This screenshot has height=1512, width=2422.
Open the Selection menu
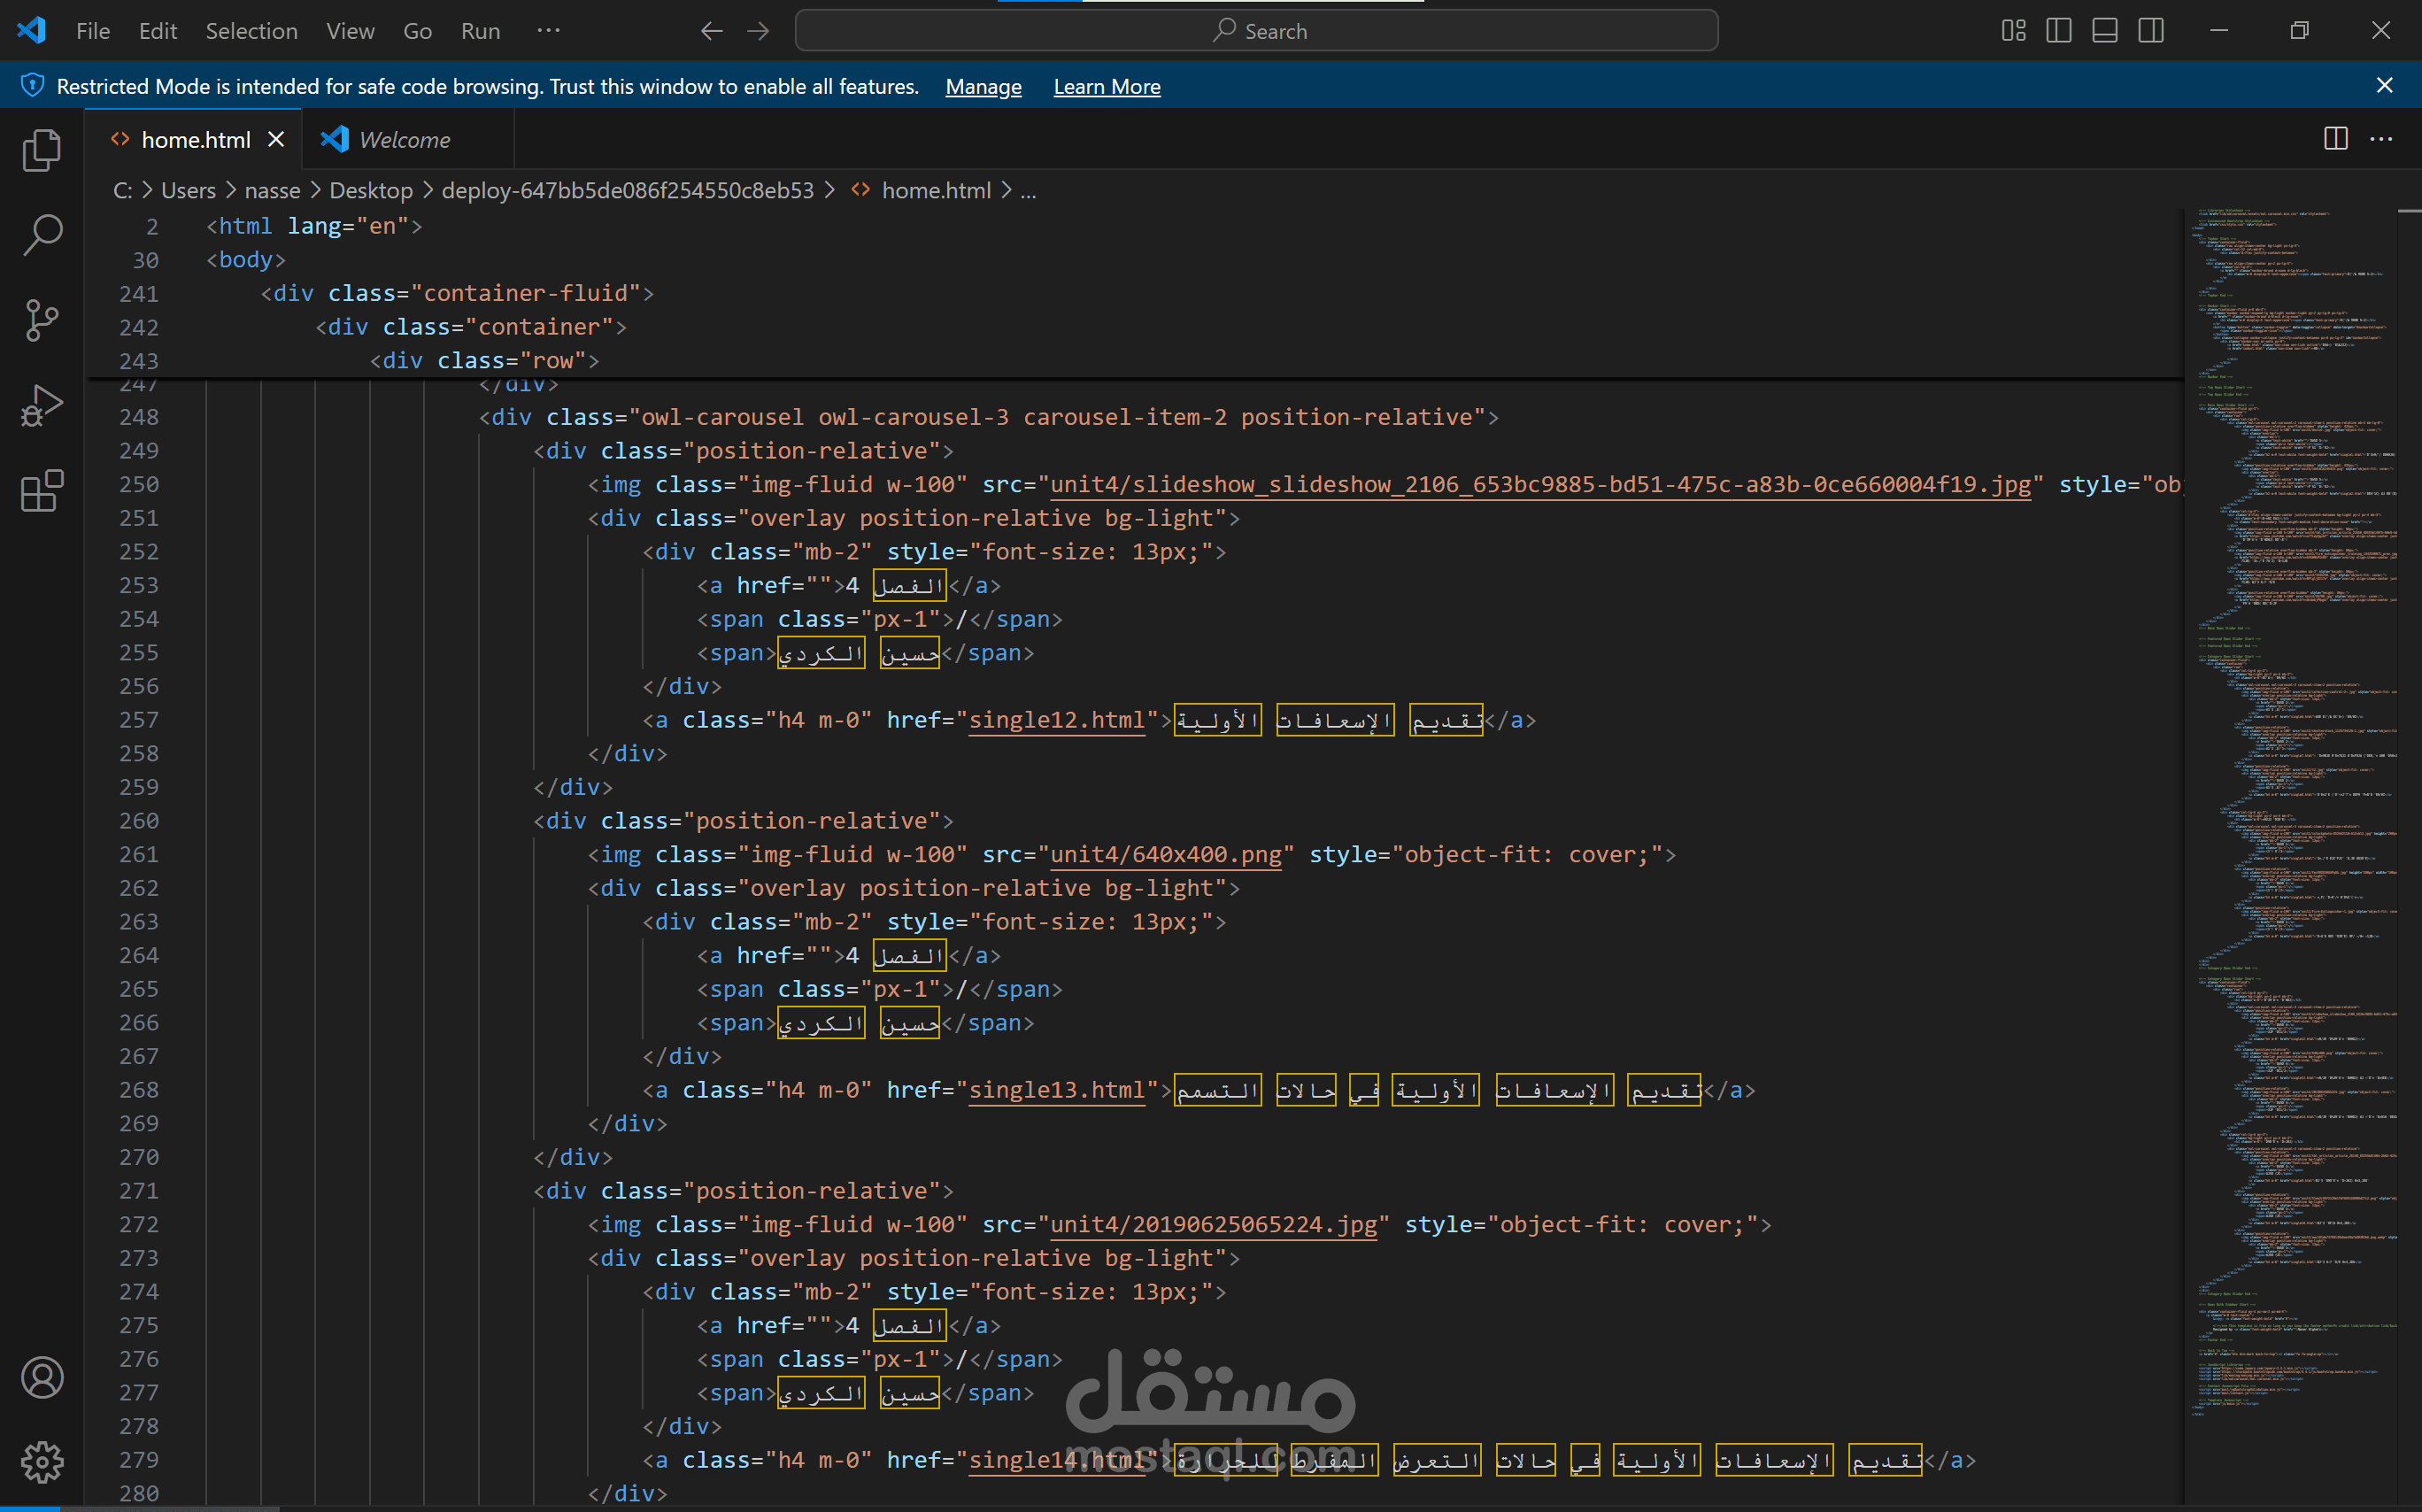tap(251, 31)
